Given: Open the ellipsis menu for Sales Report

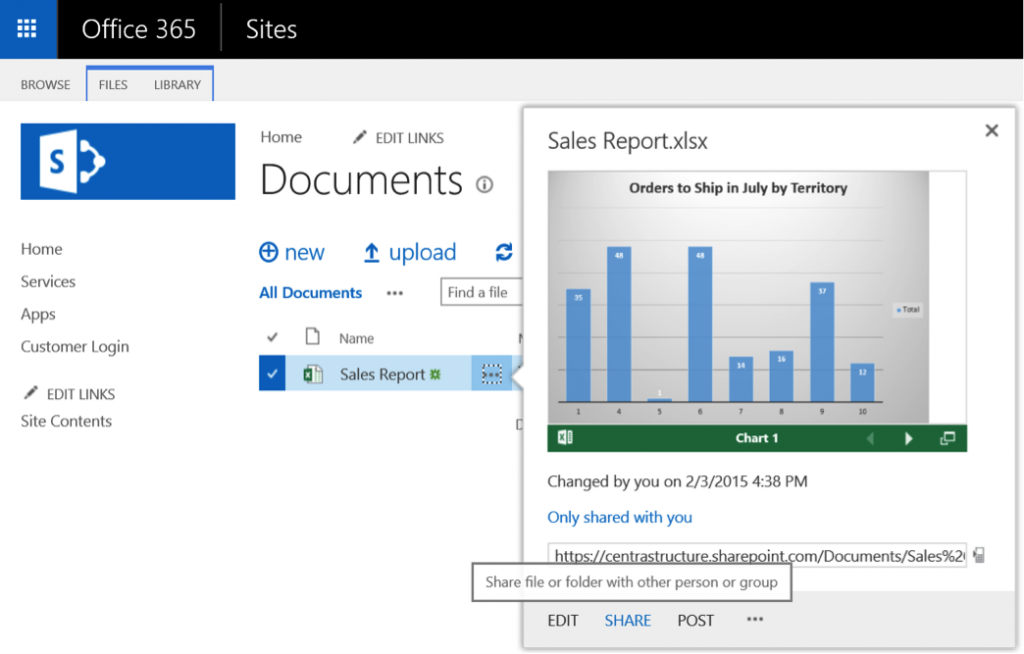Looking at the screenshot, I should click(x=491, y=374).
